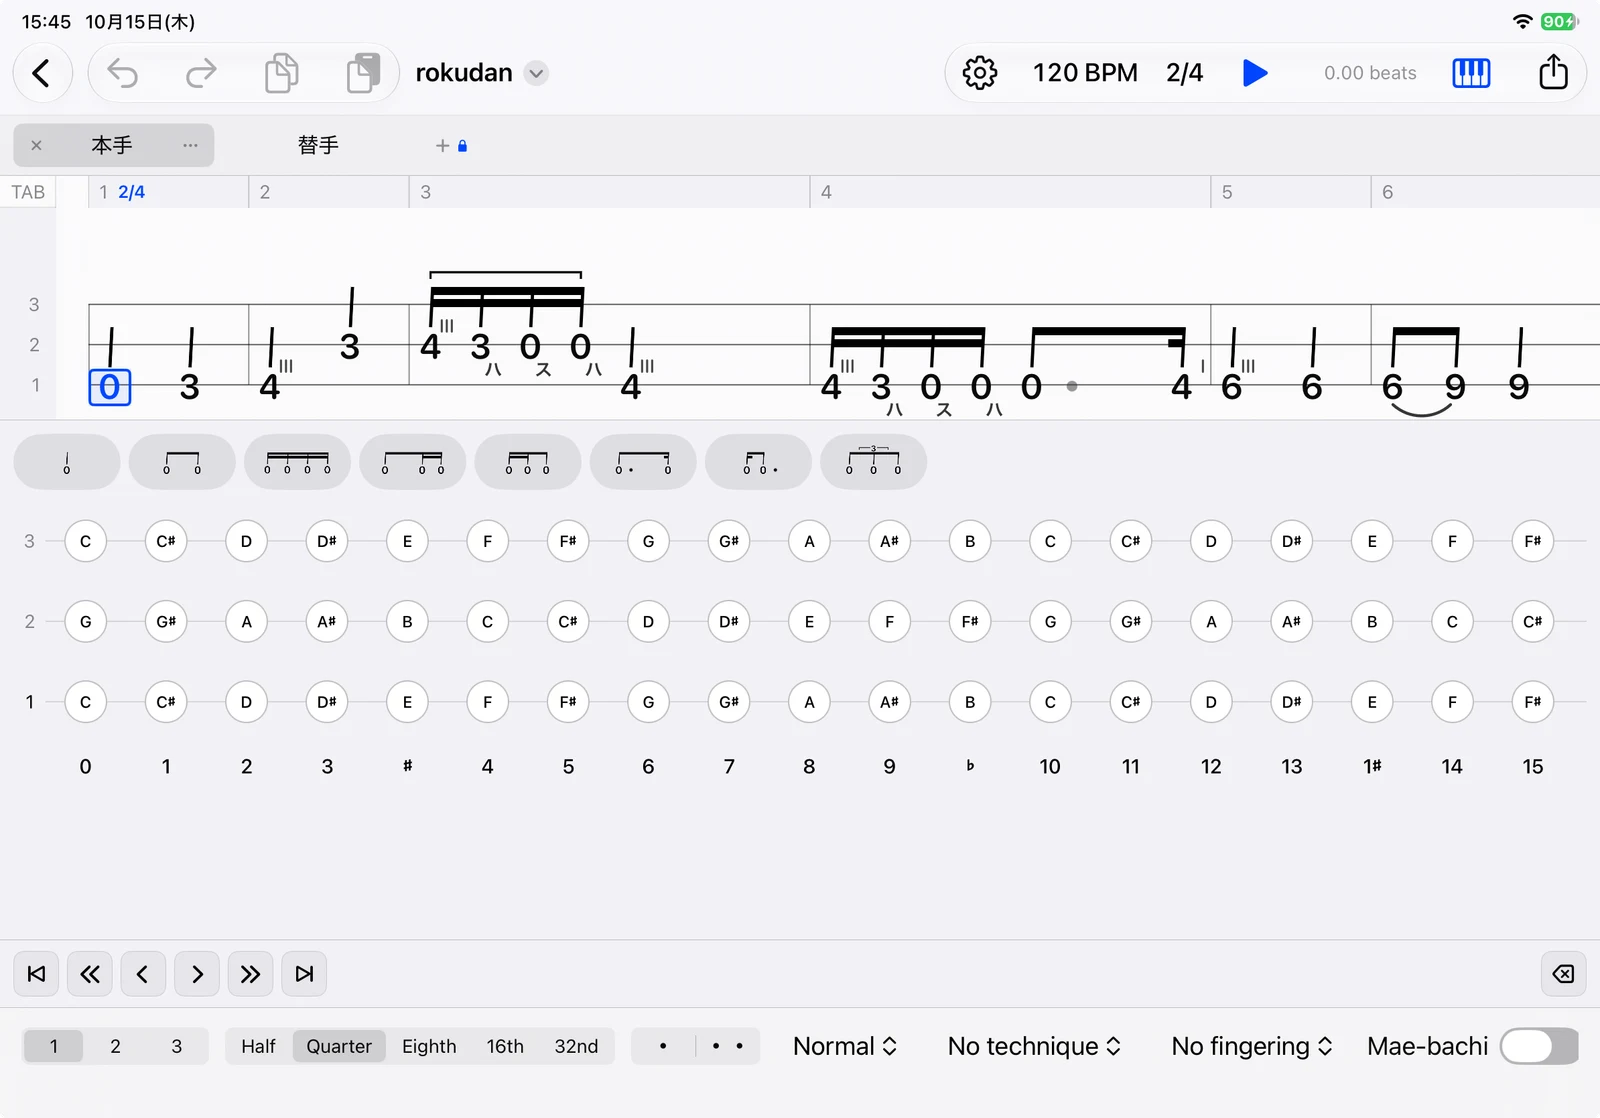Select string 2 in the string selector
This screenshot has height=1118, width=1600.
[115, 1046]
